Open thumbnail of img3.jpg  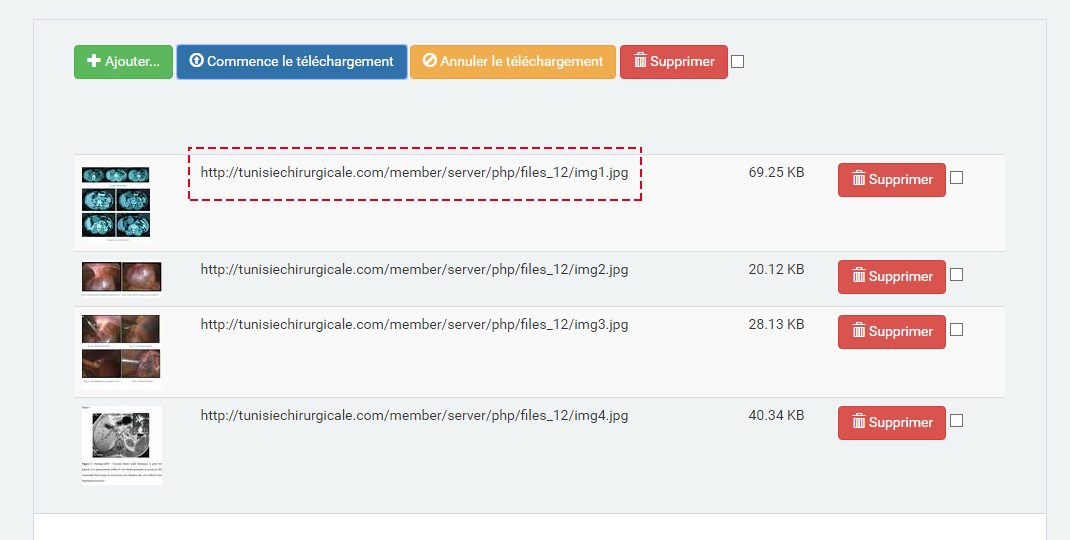click(x=121, y=352)
